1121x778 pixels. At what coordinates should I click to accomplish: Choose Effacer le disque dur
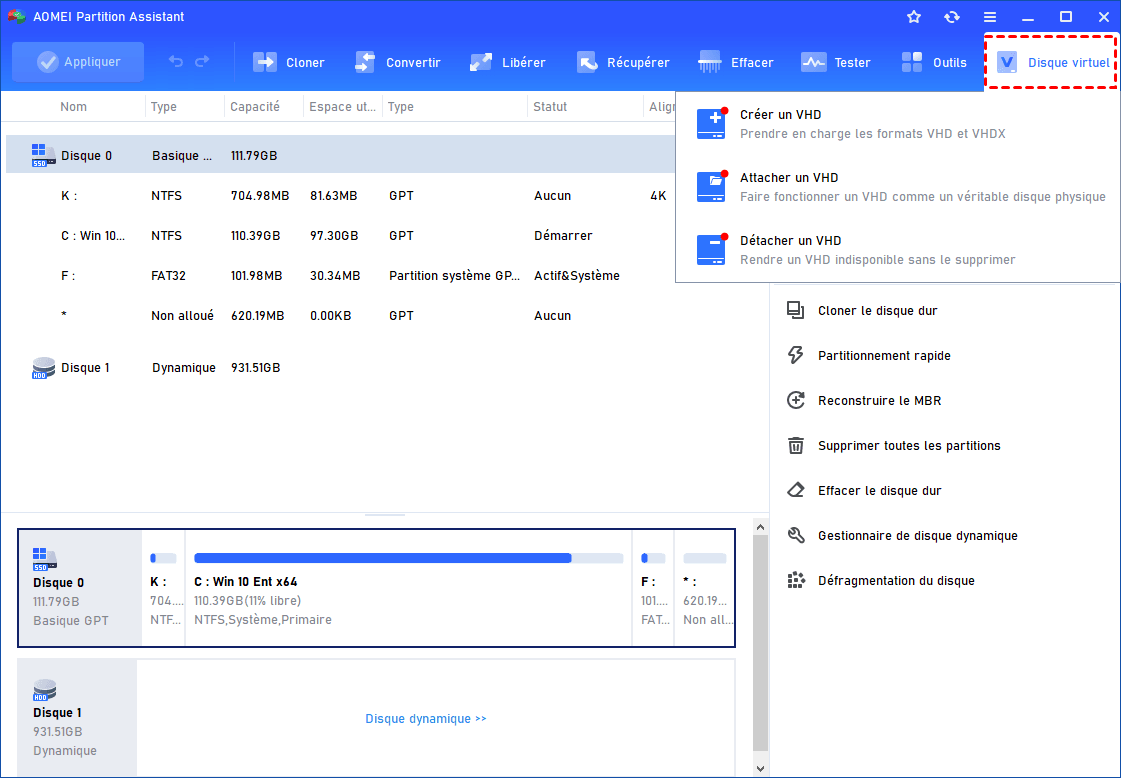click(x=879, y=491)
